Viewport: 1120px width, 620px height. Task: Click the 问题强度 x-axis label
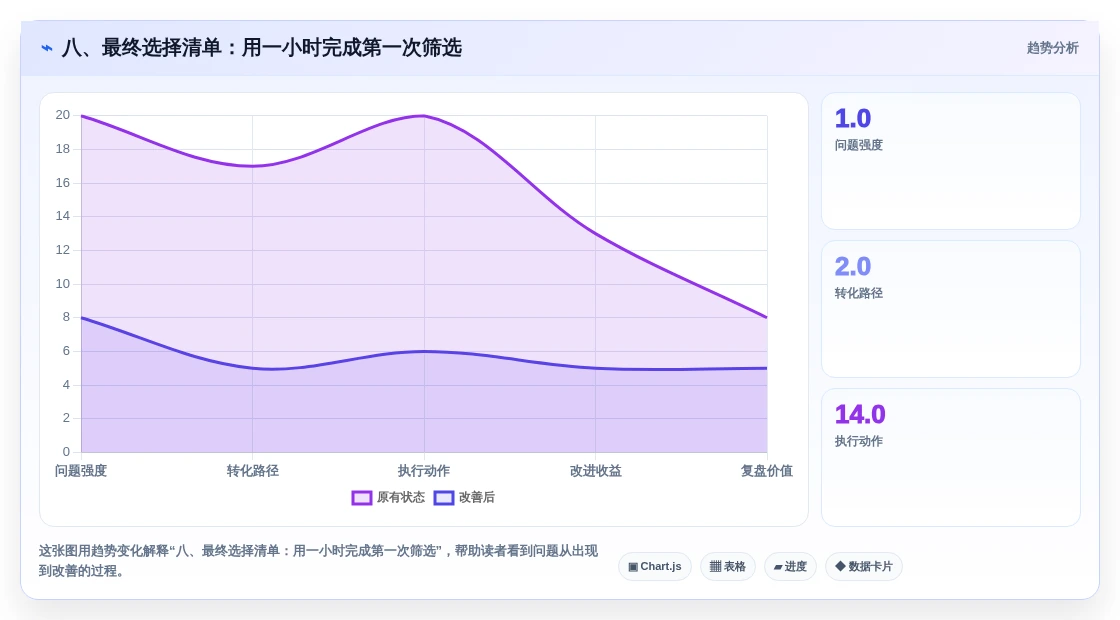81,471
